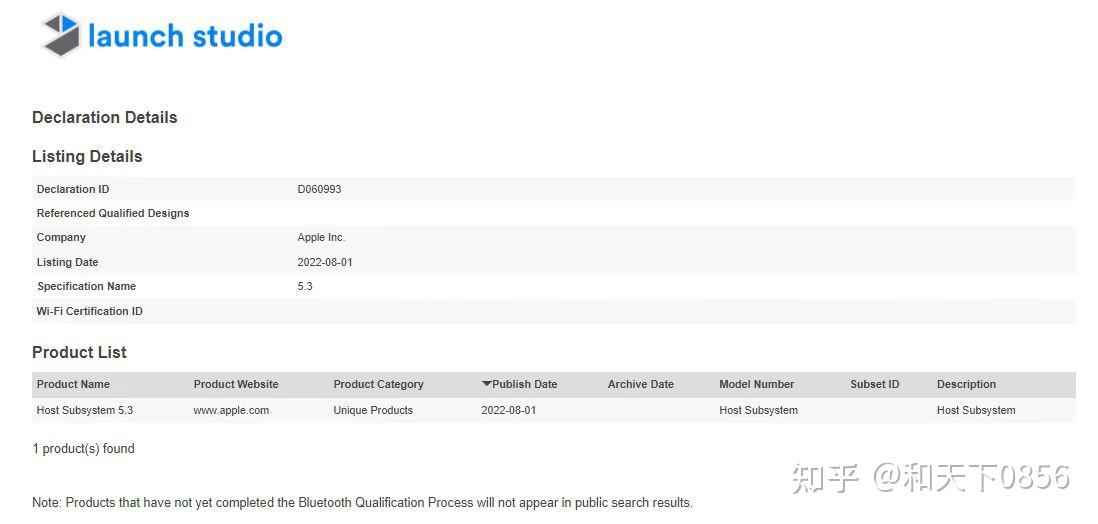Sort table by Publish Date header

click(524, 384)
